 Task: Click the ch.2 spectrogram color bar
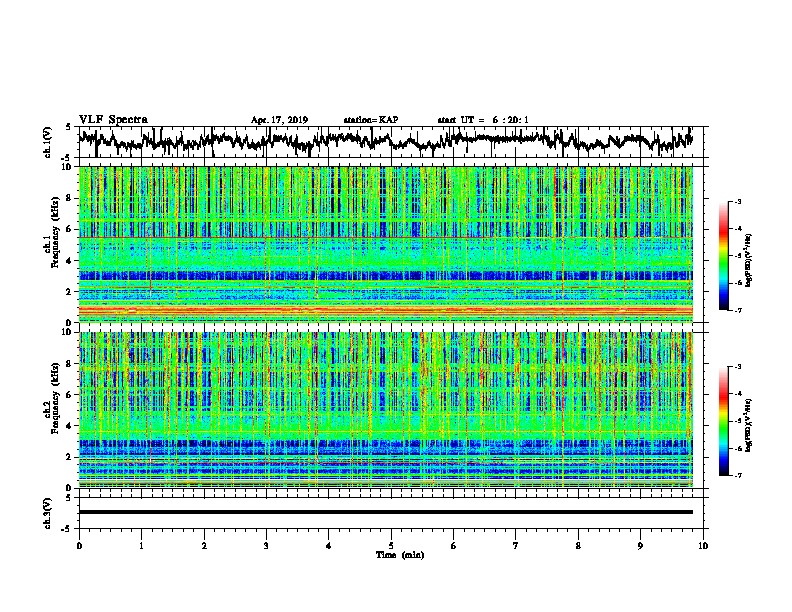(723, 421)
